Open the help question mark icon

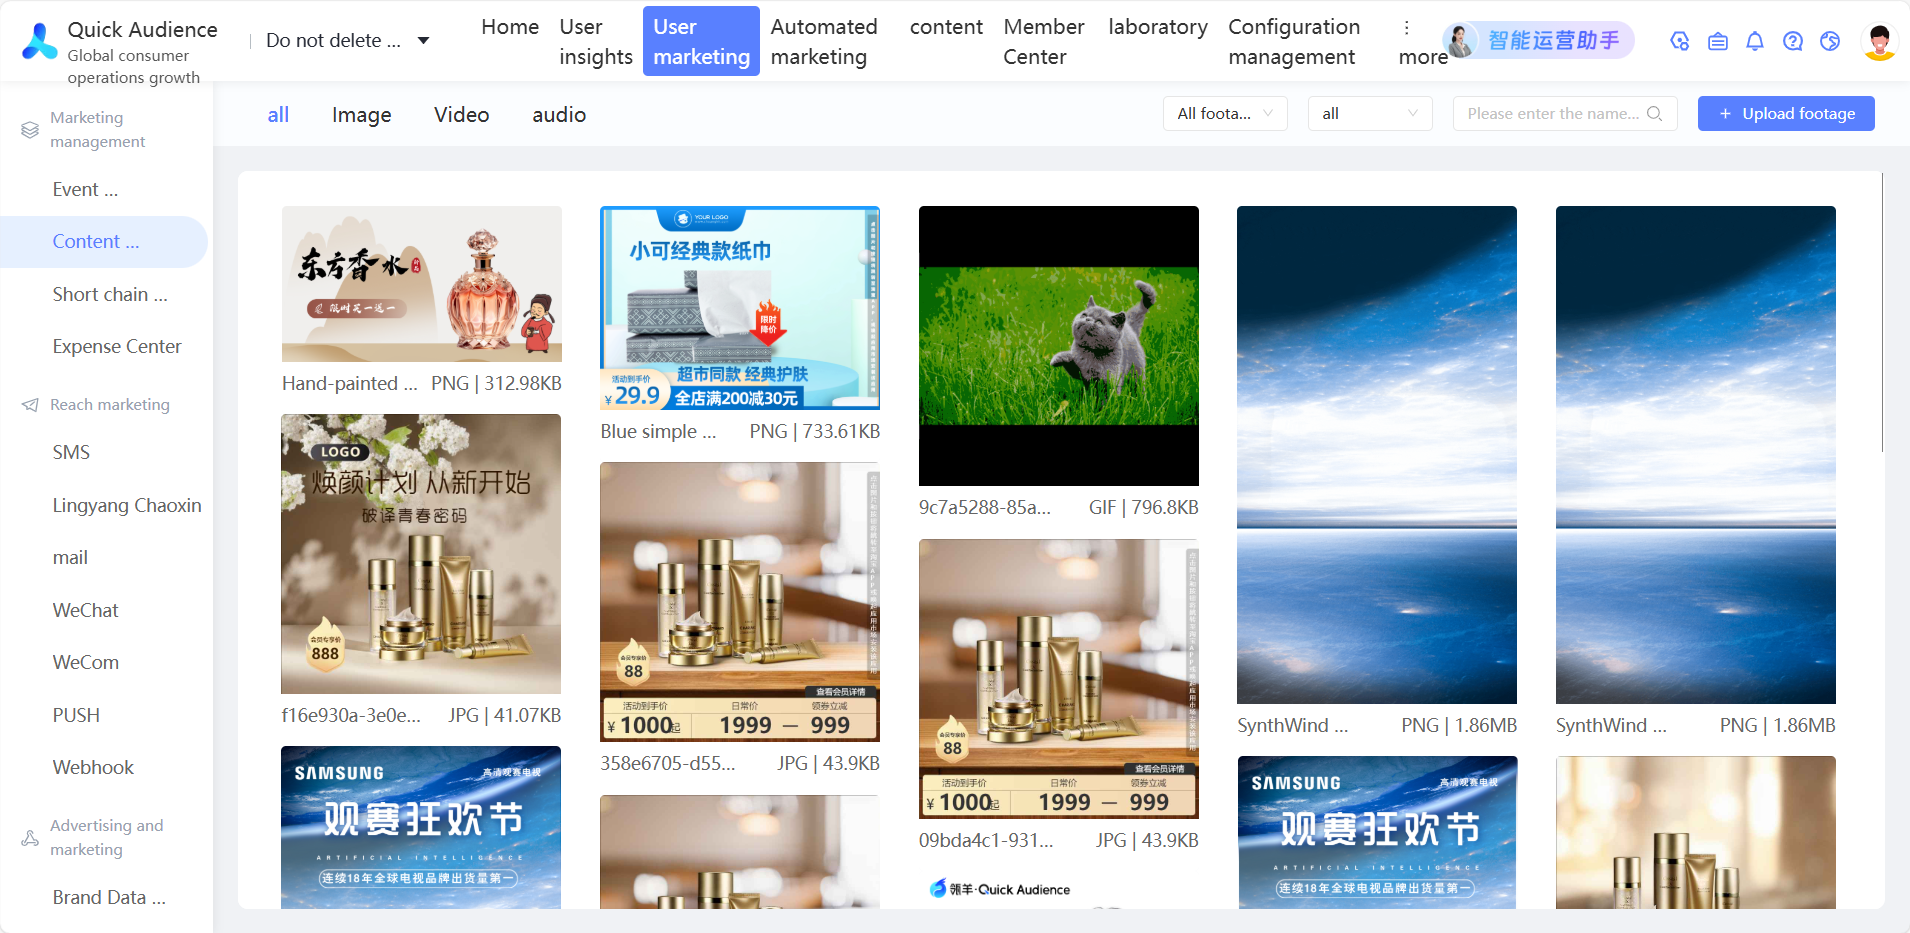click(x=1793, y=41)
